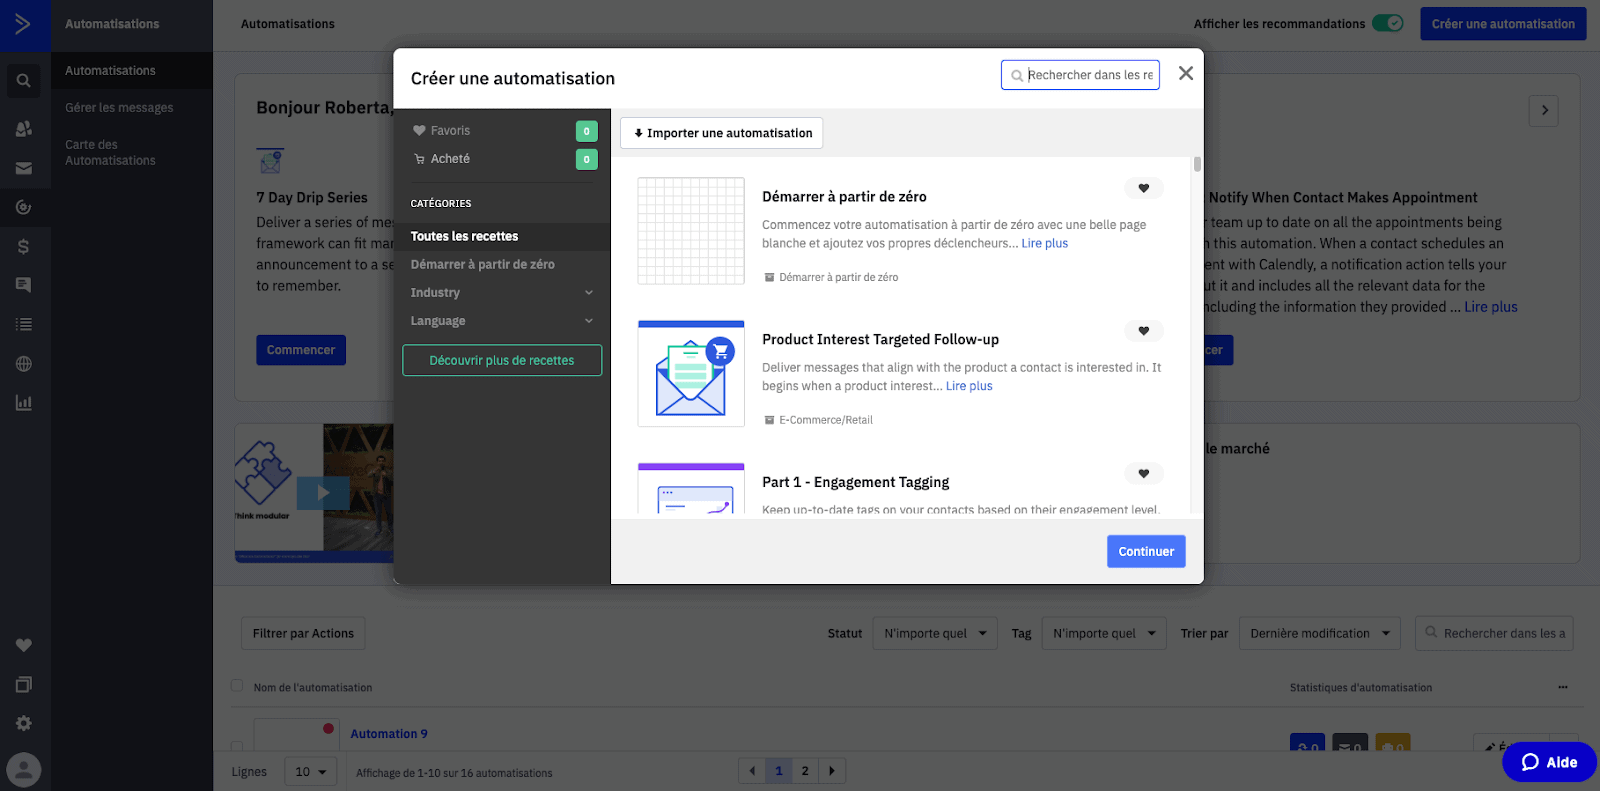Viewport: 1600px width, 791px height.
Task: Open the Dernière modification sort dropdown
Action: pos(1319,633)
